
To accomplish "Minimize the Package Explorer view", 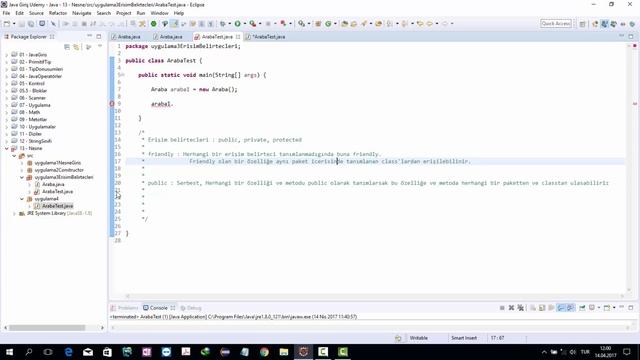I will click(x=89, y=36).
